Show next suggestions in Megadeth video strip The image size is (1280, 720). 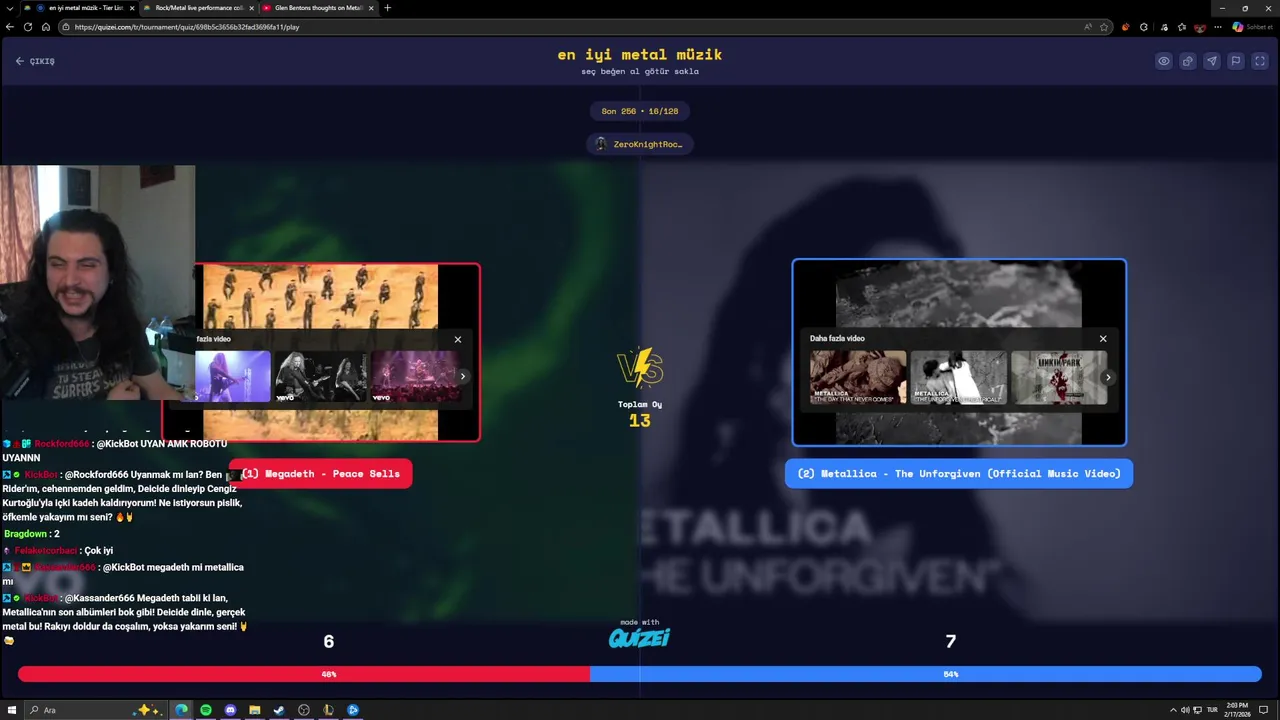[462, 377]
